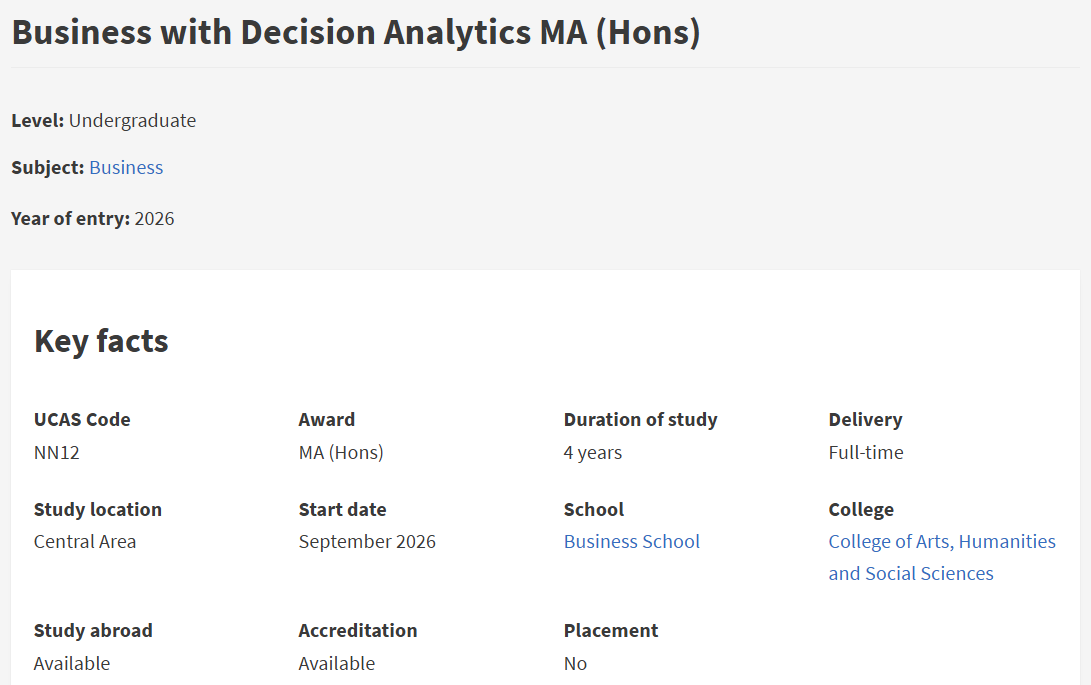
Task: Click the 4 years duration value
Action: tap(592, 453)
